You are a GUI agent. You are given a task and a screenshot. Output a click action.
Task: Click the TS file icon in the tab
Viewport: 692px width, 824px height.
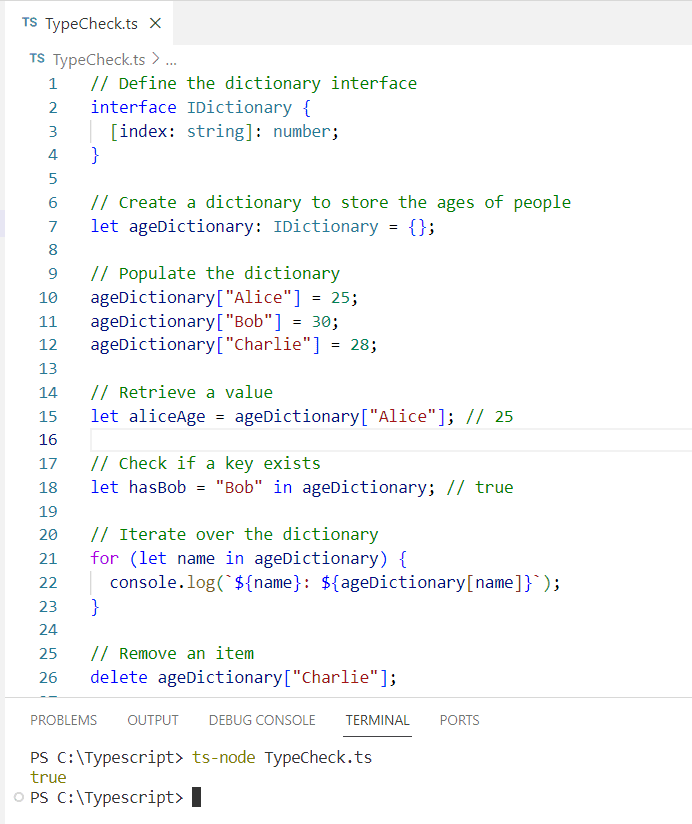point(30,23)
